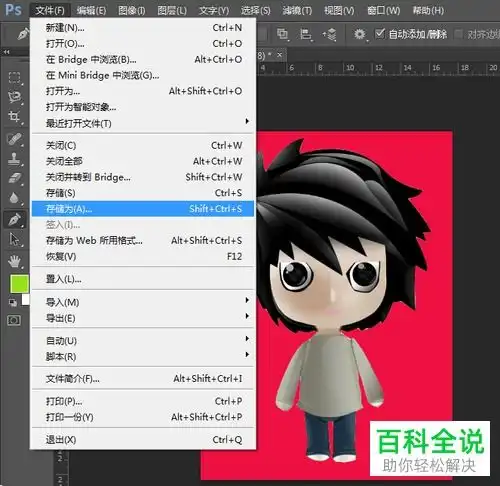This screenshot has width=500, height=486.
Task: Open the 文件(F) menu
Action: click(50, 10)
